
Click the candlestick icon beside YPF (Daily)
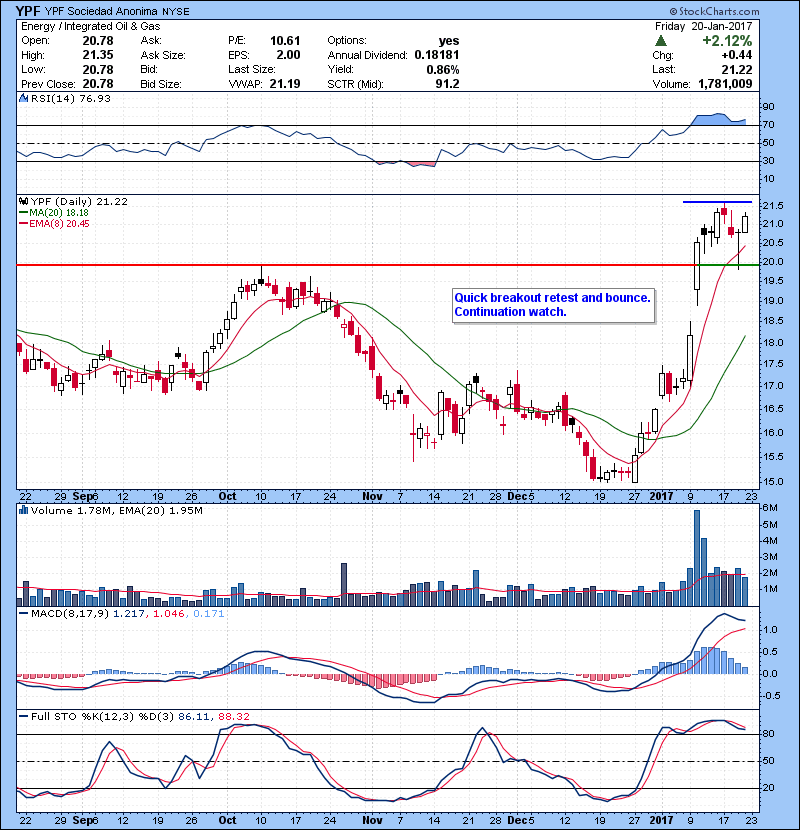(x=23, y=201)
